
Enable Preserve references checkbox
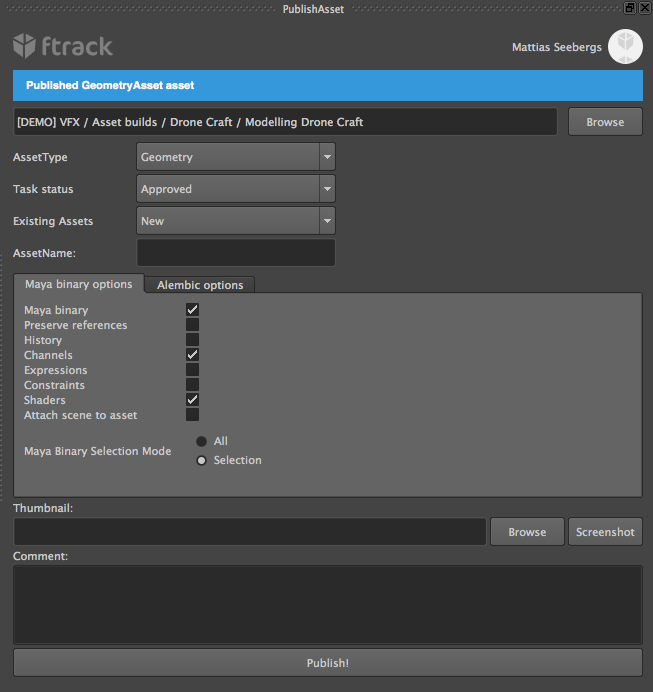(192, 325)
